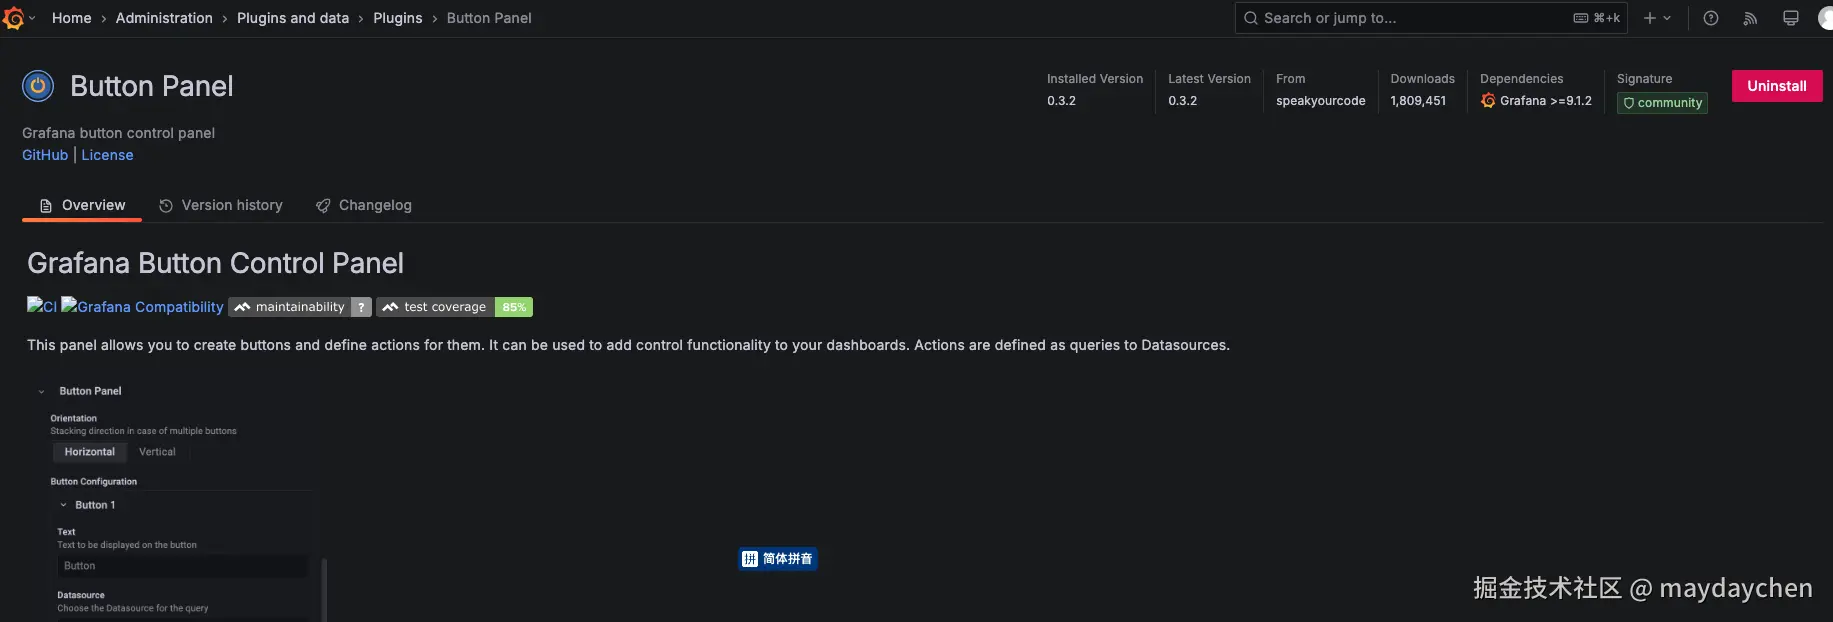This screenshot has height=622, width=1833.
Task: Click the Orientation label
Action: pyautogui.click(x=74, y=419)
